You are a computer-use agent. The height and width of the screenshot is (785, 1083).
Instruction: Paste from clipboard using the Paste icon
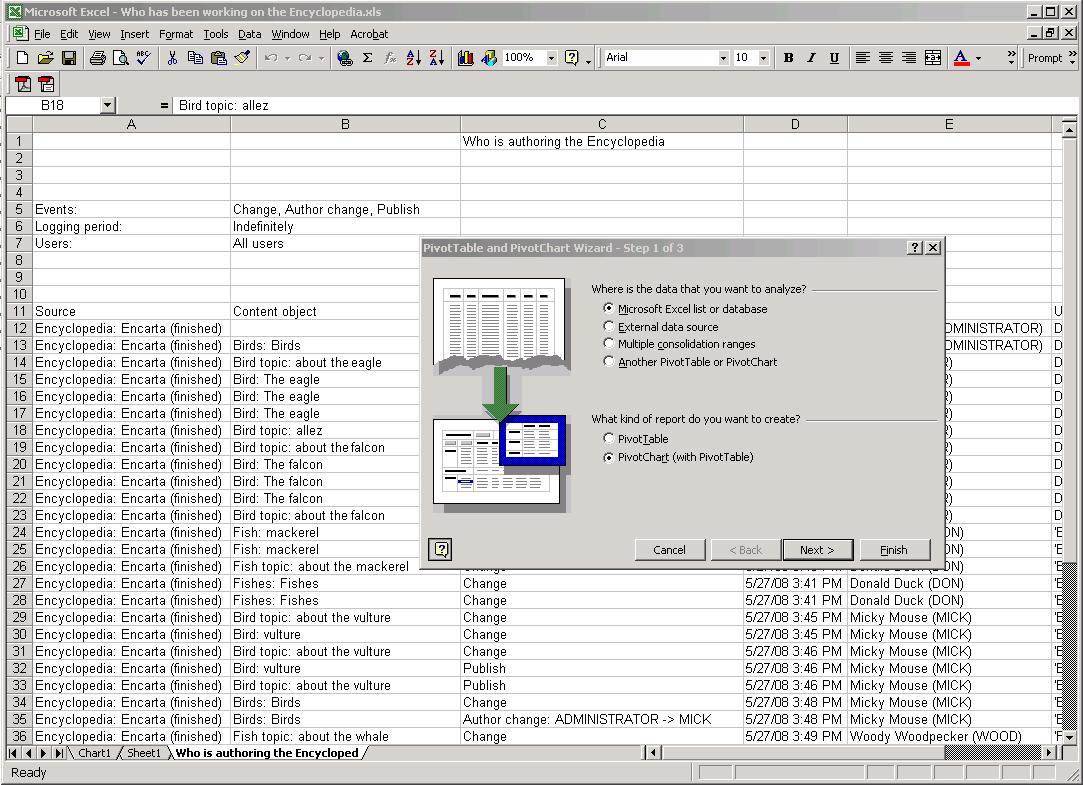pos(219,58)
